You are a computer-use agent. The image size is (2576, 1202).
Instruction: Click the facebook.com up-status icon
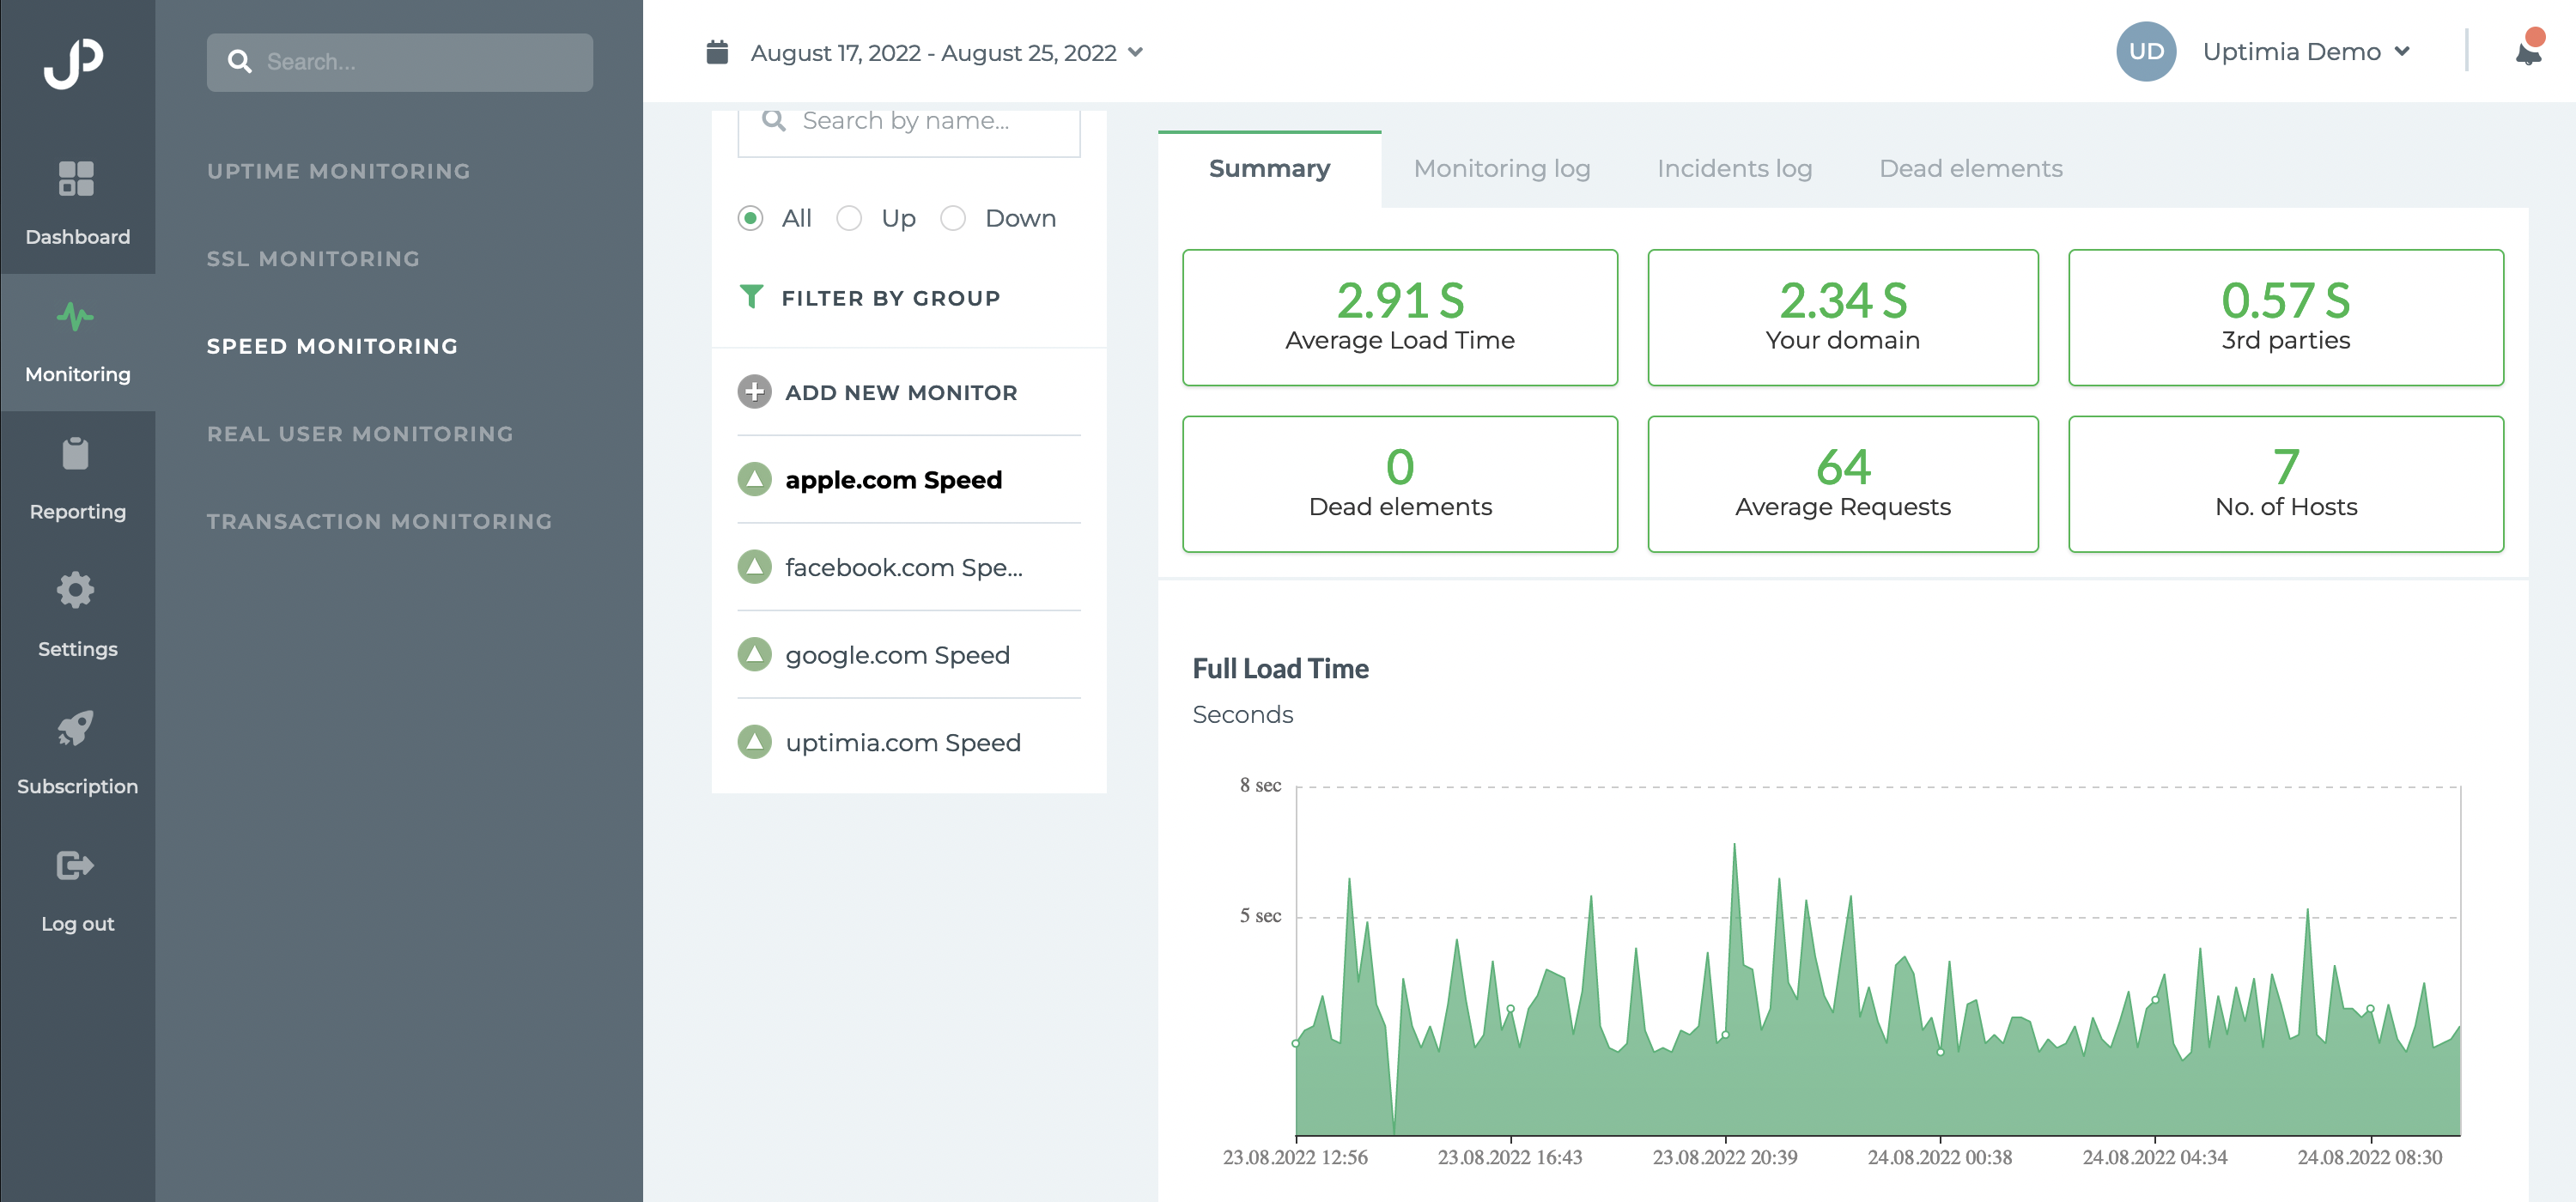click(x=755, y=567)
